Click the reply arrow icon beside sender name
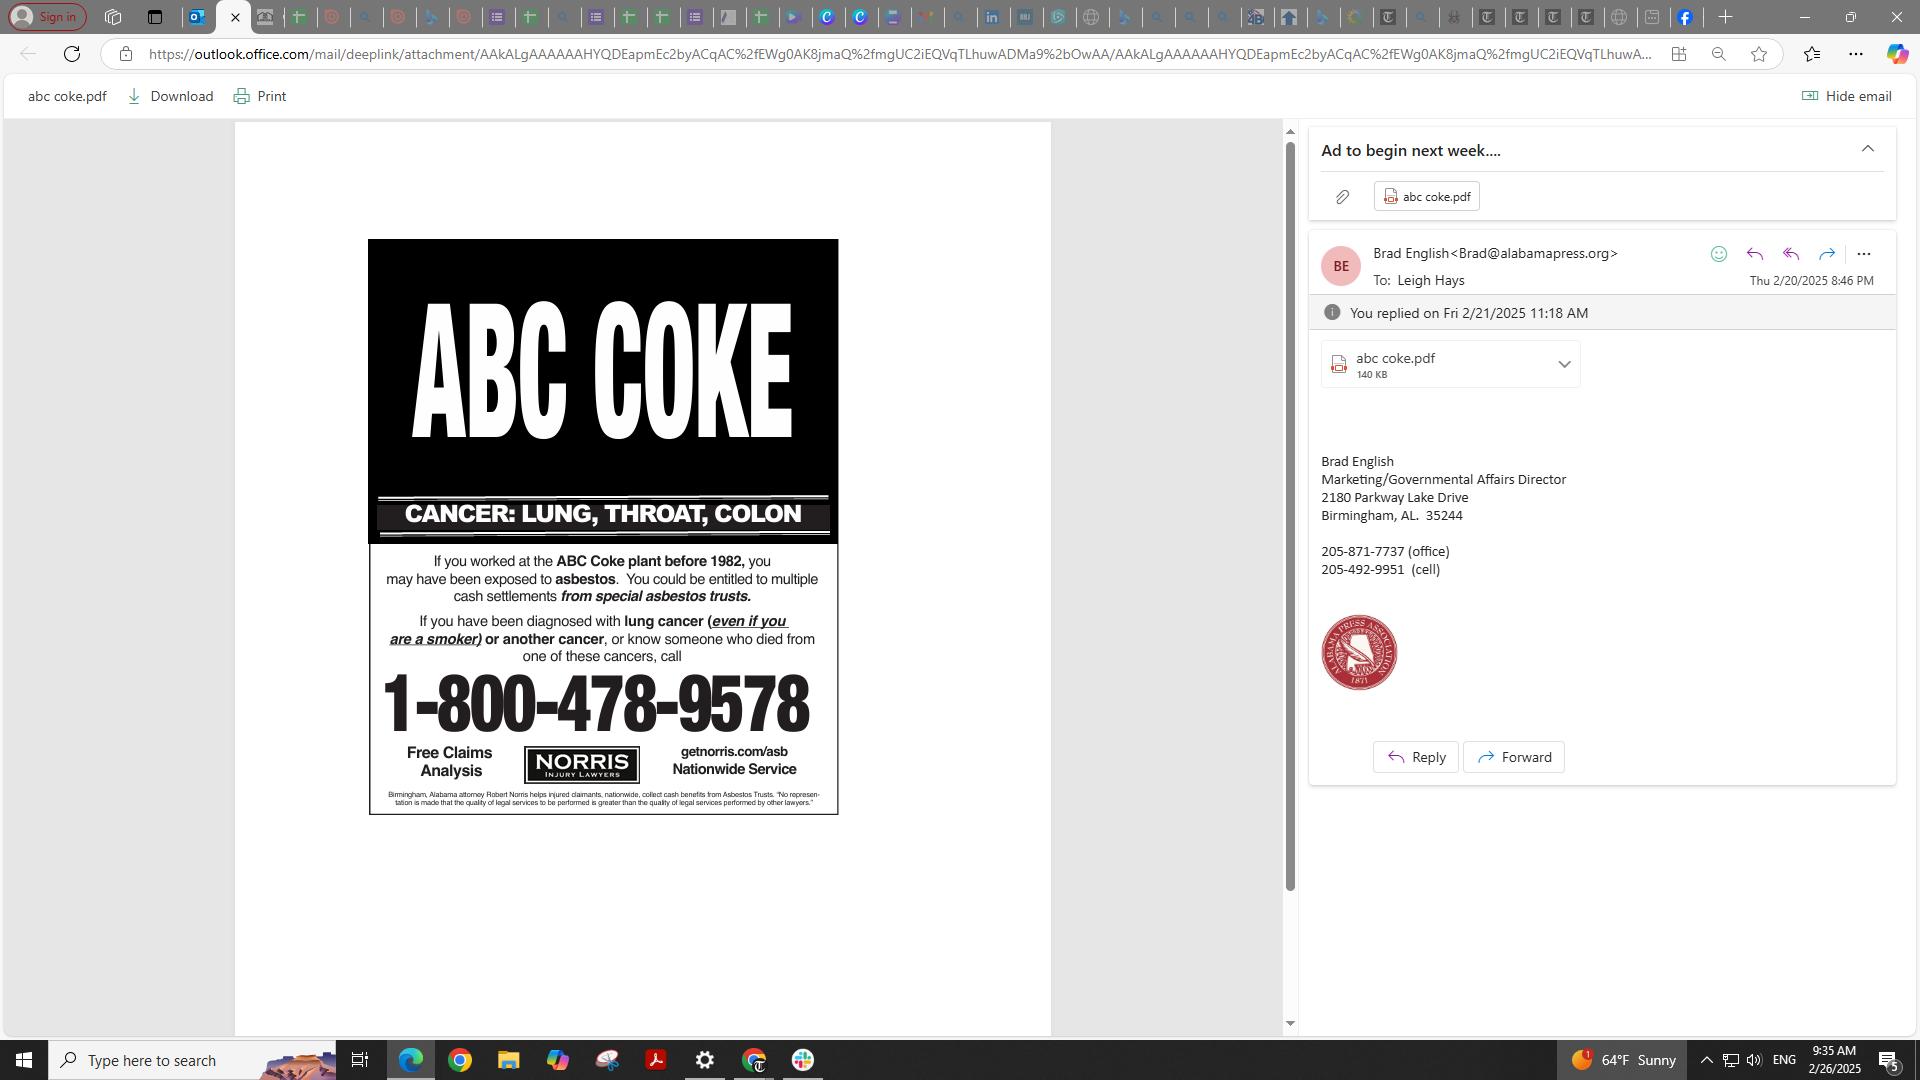Screen dimensions: 1920x1080 tap(1755, 254)
